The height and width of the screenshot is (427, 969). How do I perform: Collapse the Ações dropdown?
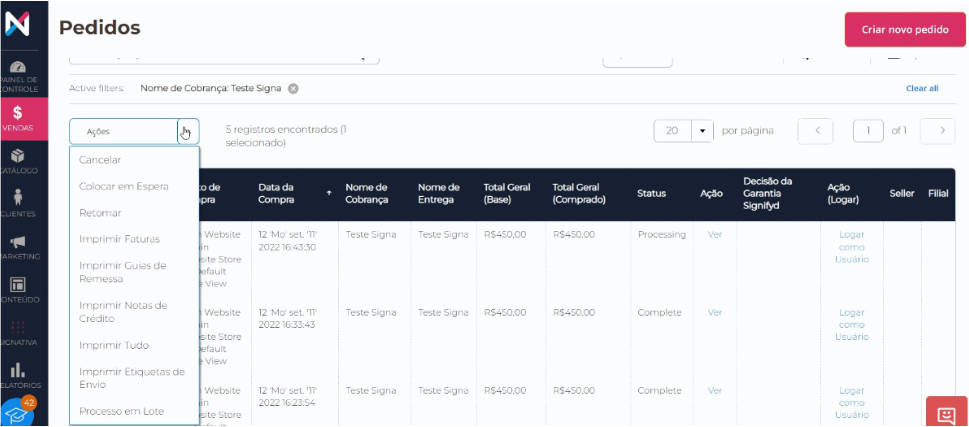click(187, 131)
